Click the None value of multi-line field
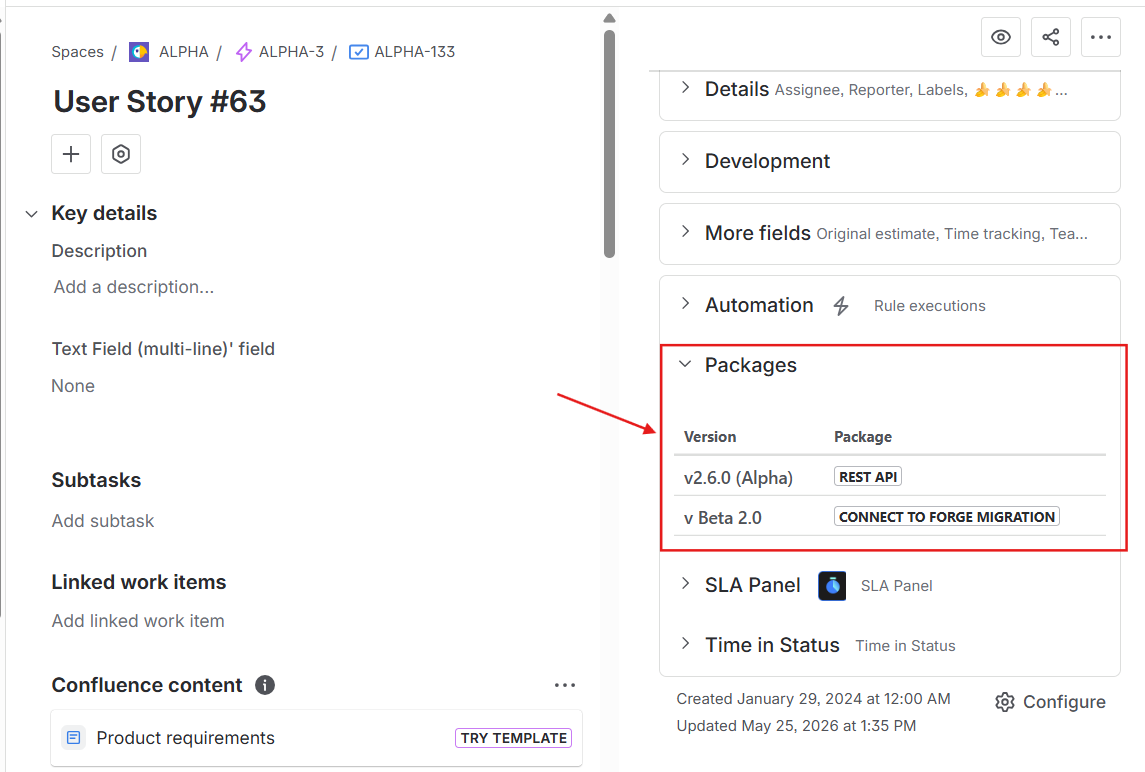1145x772 pixels. click(x=73, y=386)
